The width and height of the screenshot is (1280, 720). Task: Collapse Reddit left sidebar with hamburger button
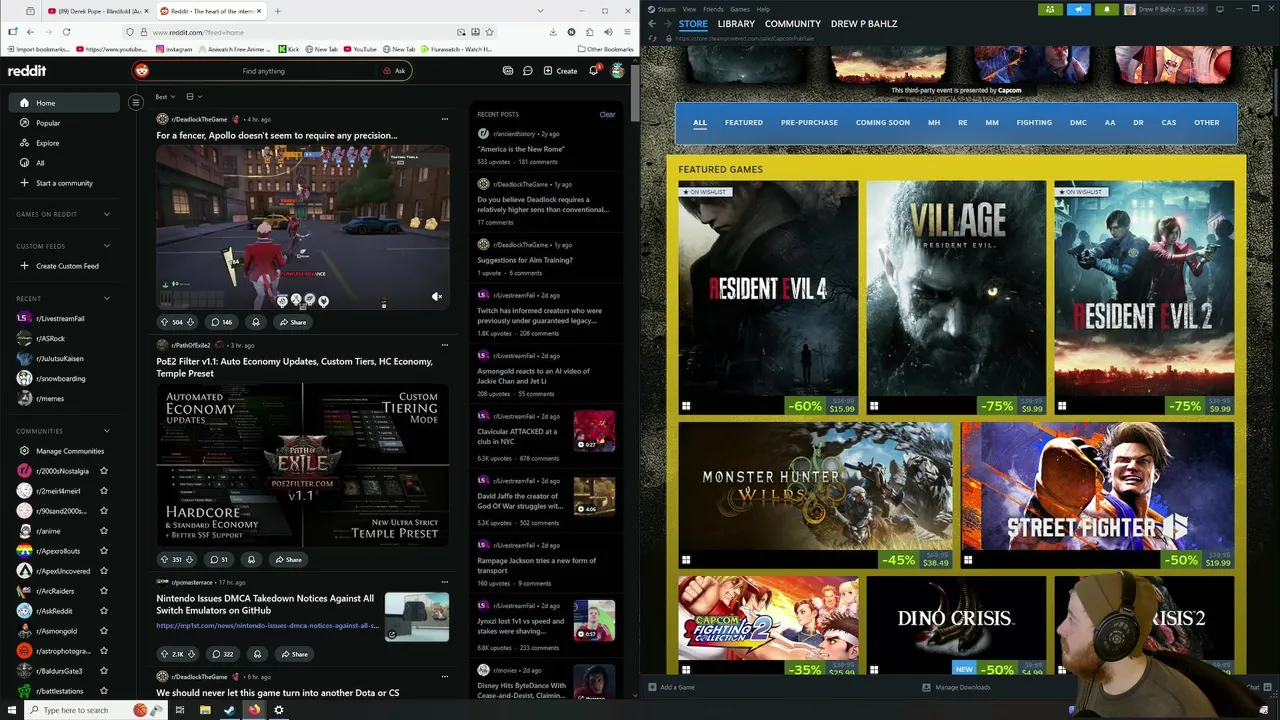pos(136,102)
